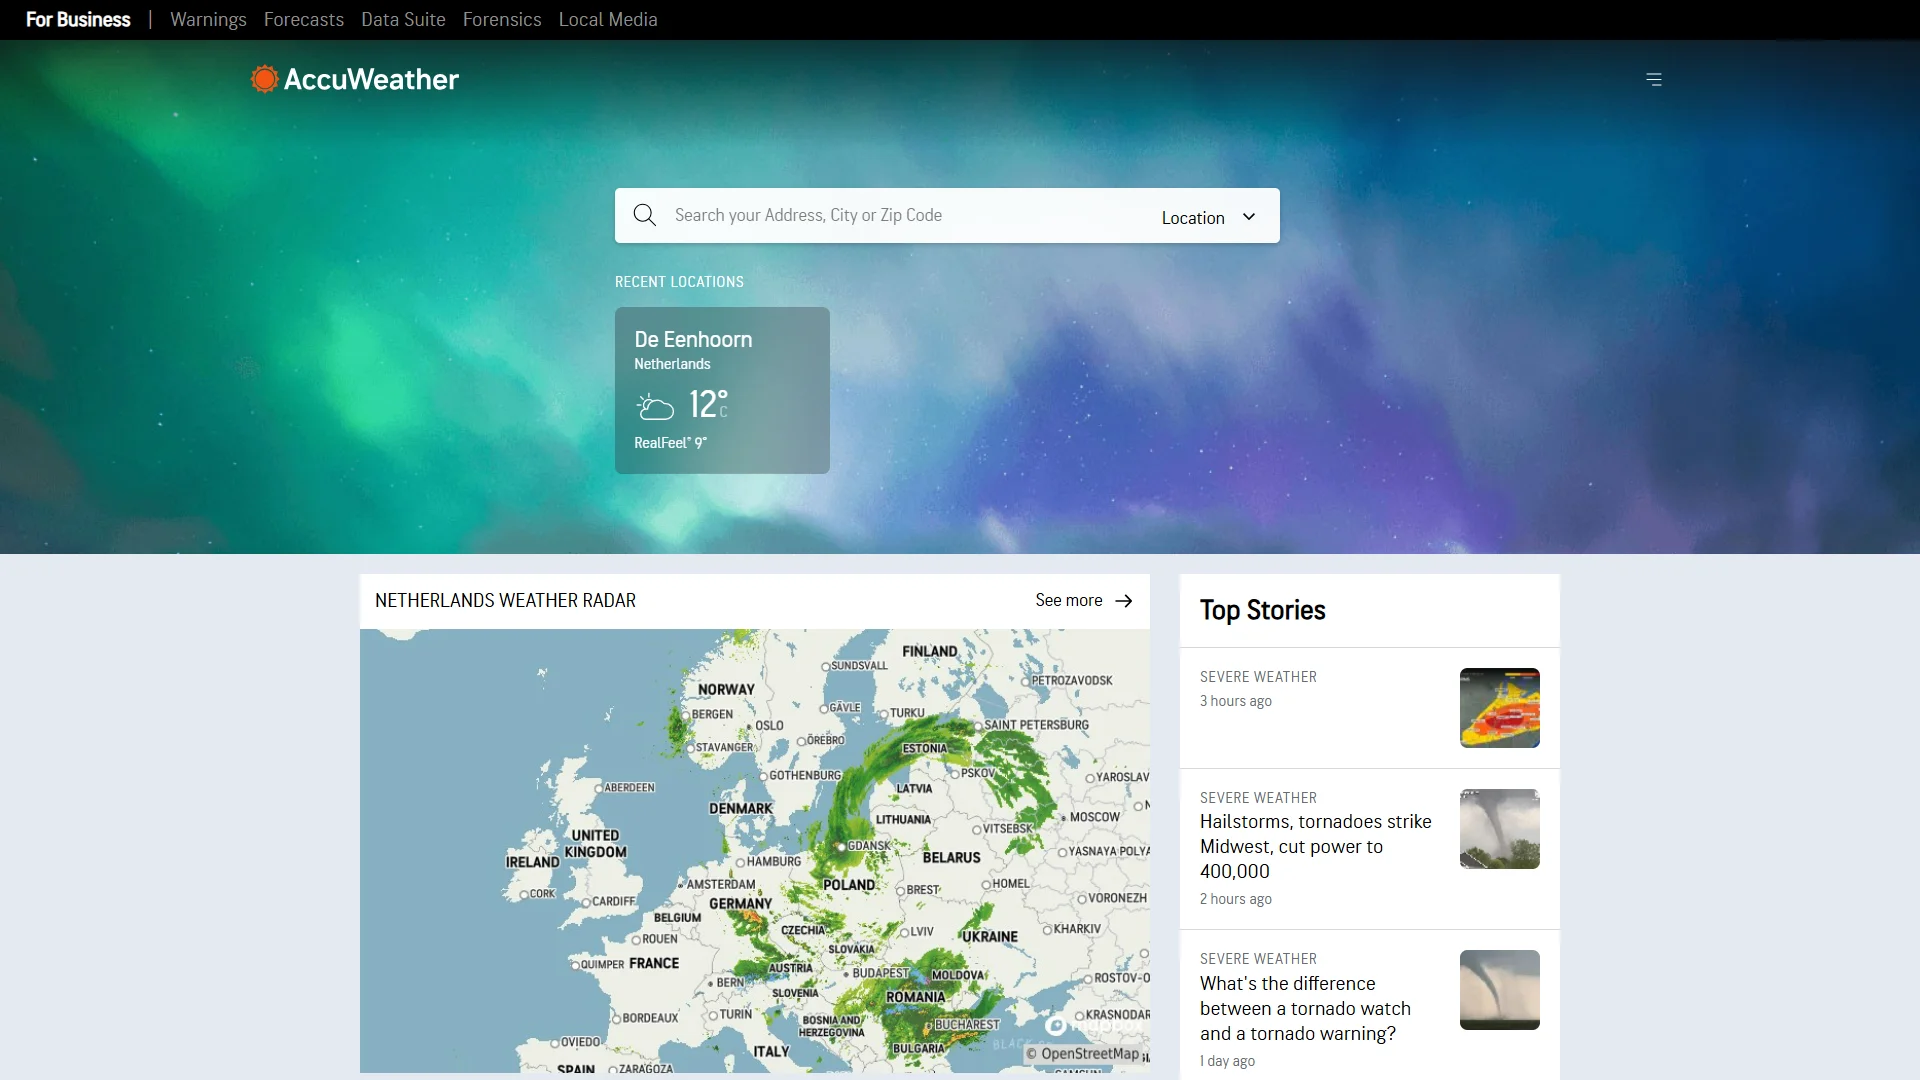Click the 1 day ago timestamp
The width and height of the screenshot is (1920, 1080).
coord(1227,1061)
